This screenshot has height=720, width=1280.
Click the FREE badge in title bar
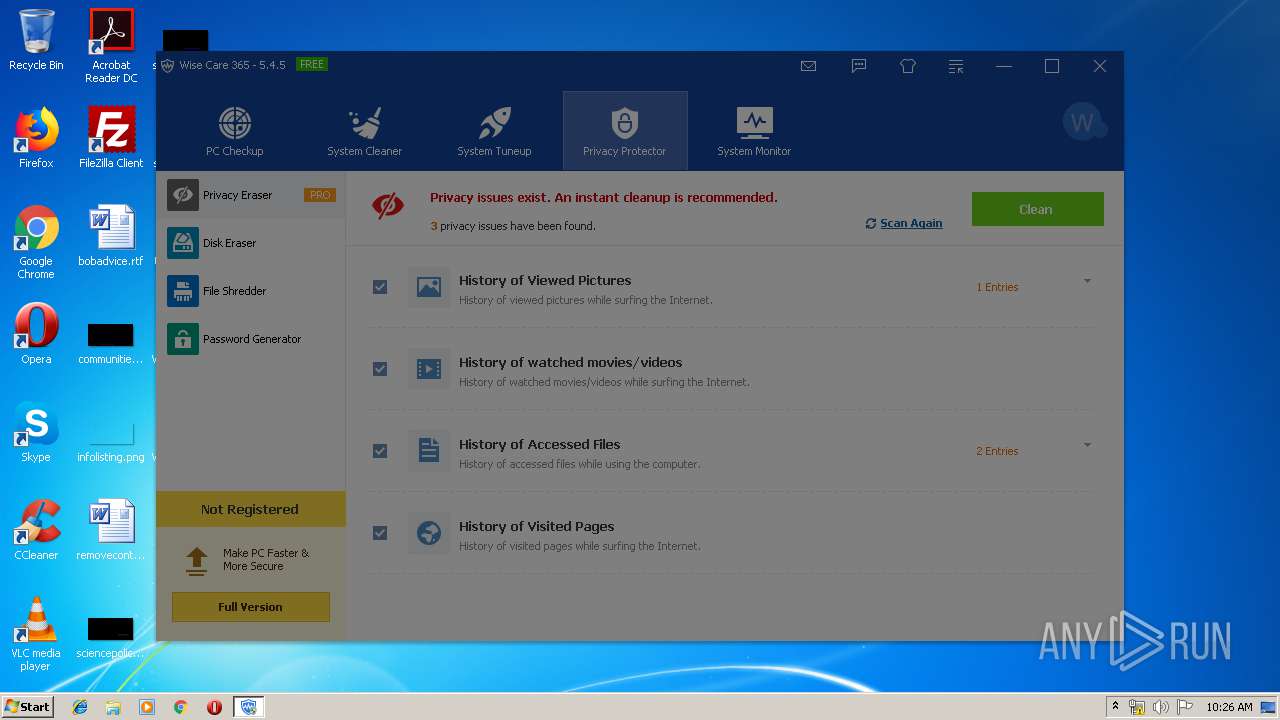(312, 64)
